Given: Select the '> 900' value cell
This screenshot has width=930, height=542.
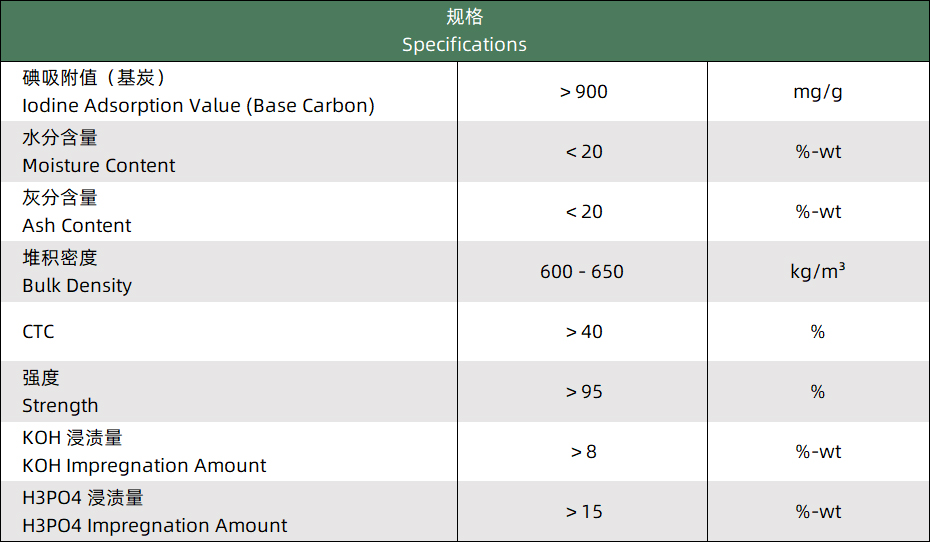Looking at the screenshot, I should [x=584, y=92].
